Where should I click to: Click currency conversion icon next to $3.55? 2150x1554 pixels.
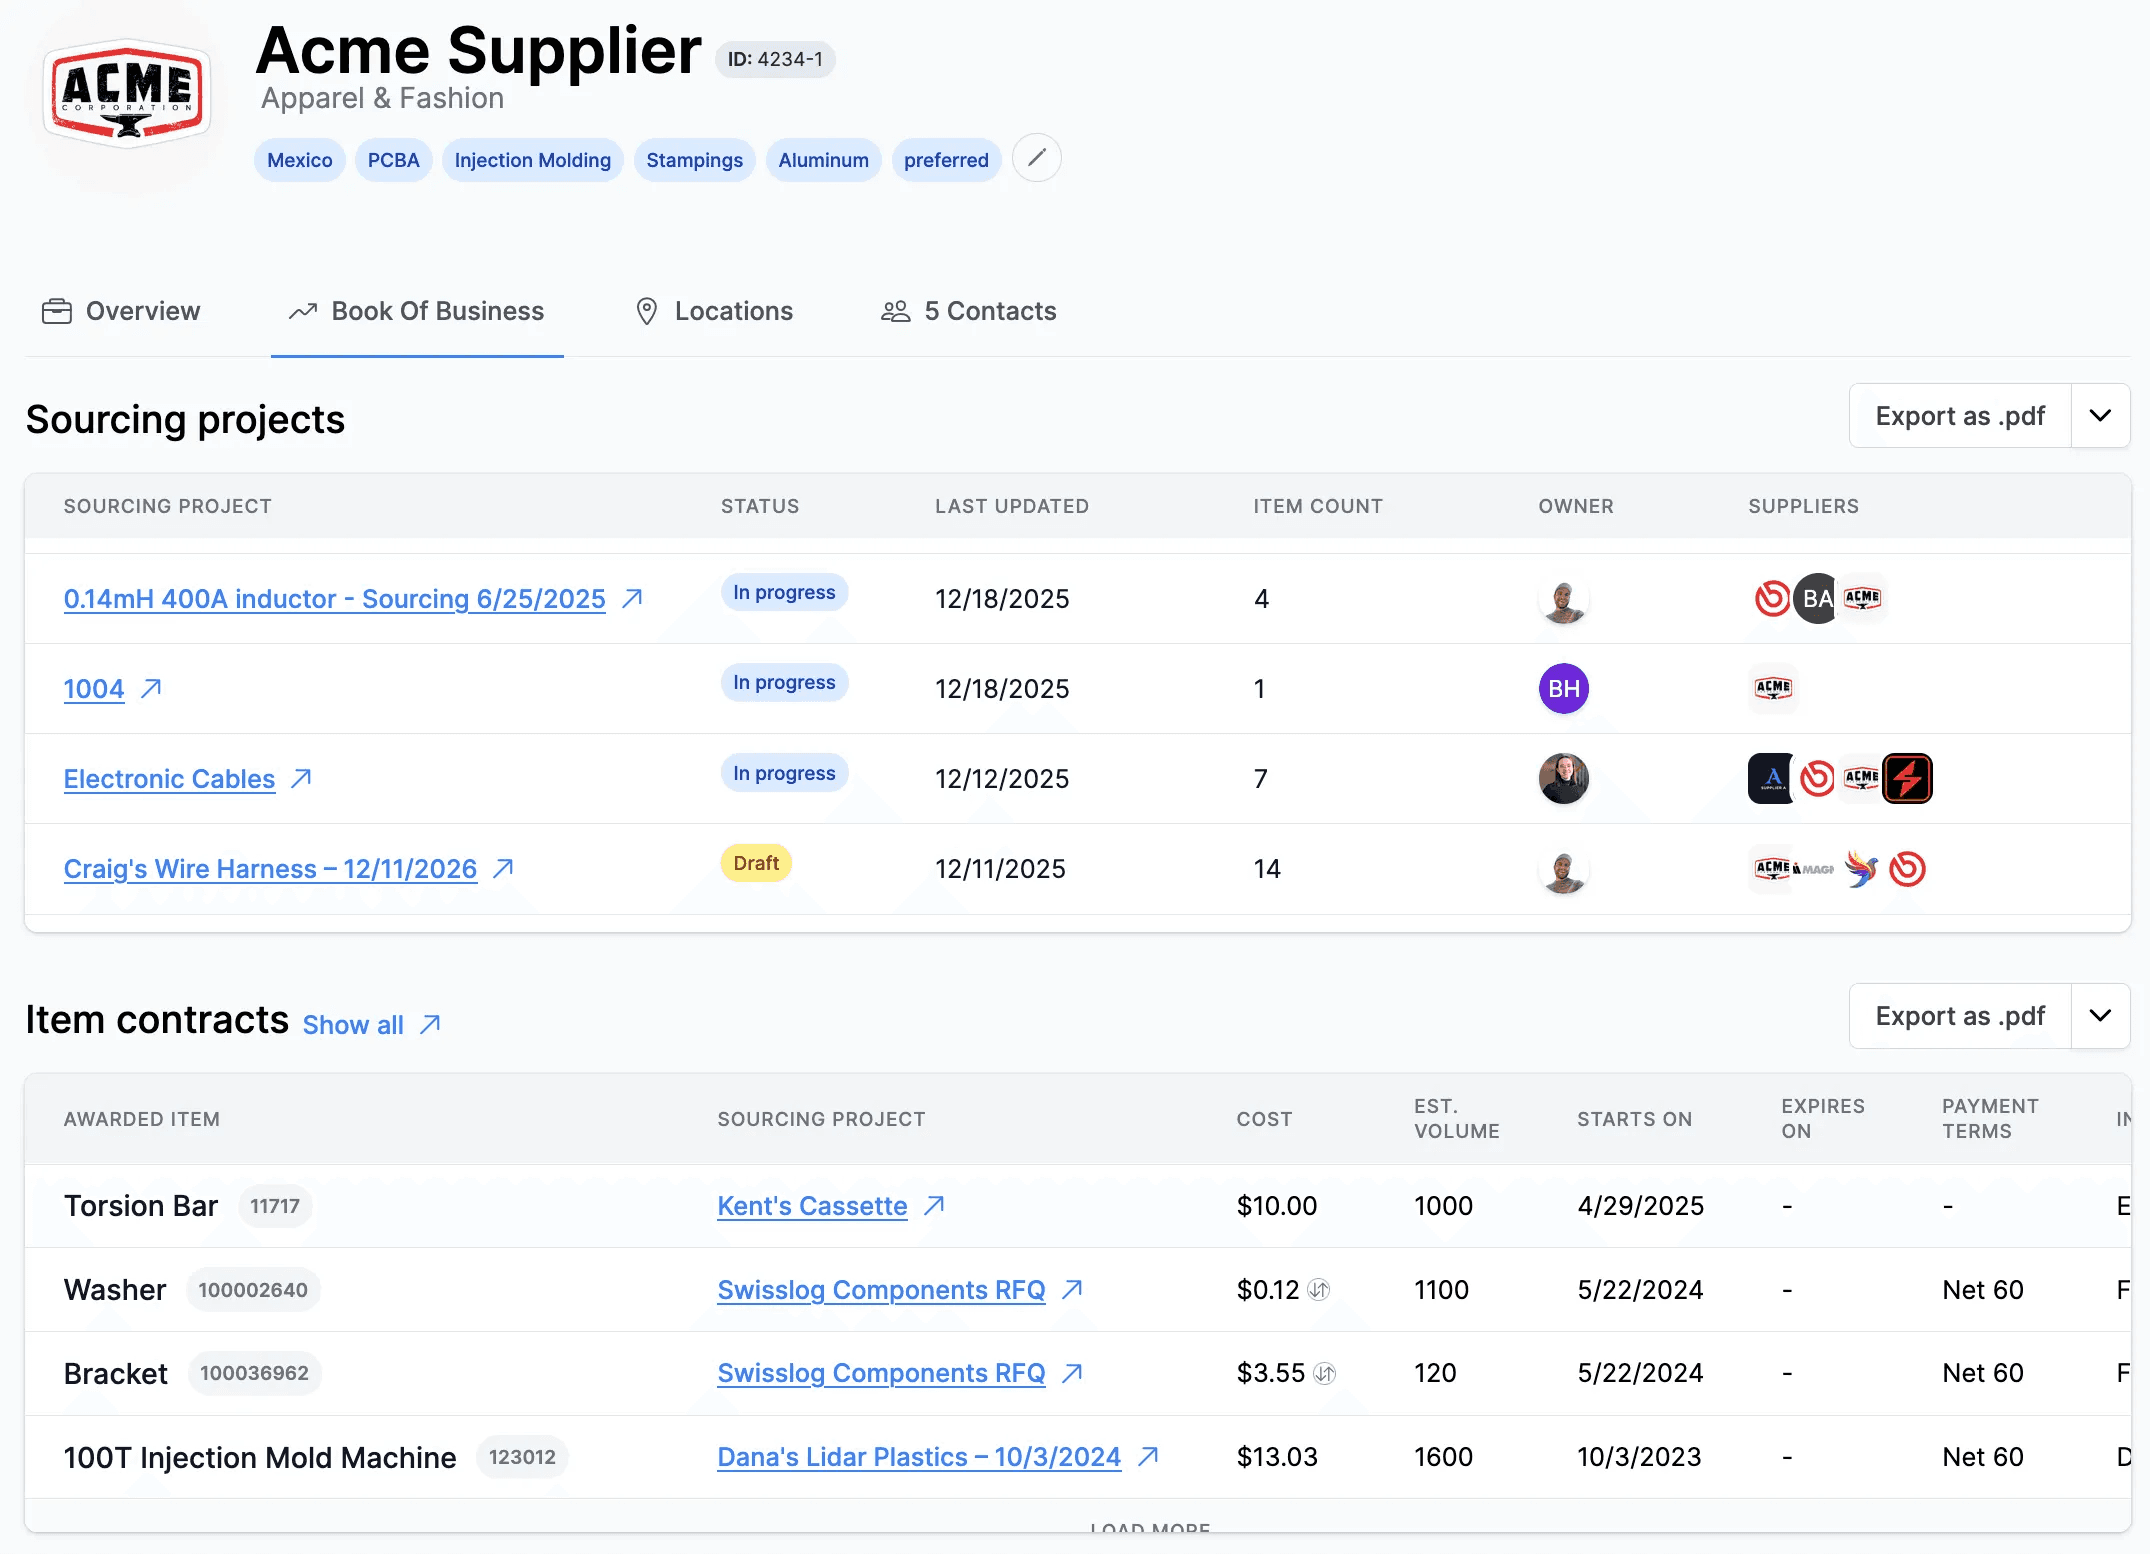(1324, 1374)
